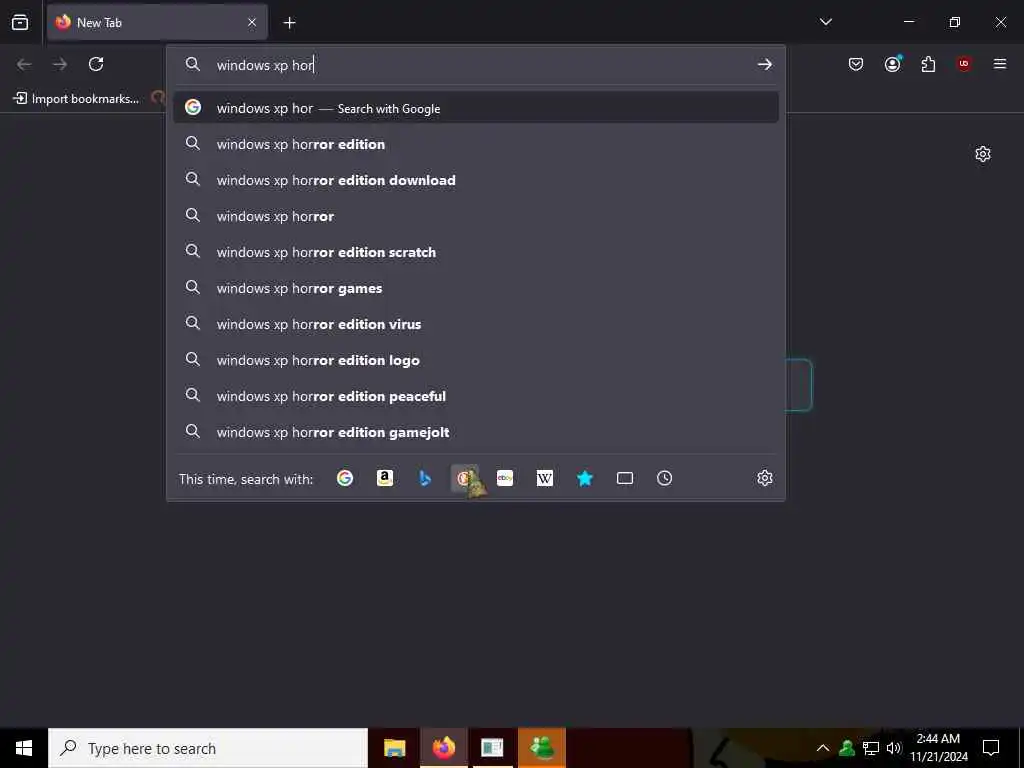1024x768 pixels.
Task: Open Save to Pocket
Action: pyautogui.click(x=856, y=64)
